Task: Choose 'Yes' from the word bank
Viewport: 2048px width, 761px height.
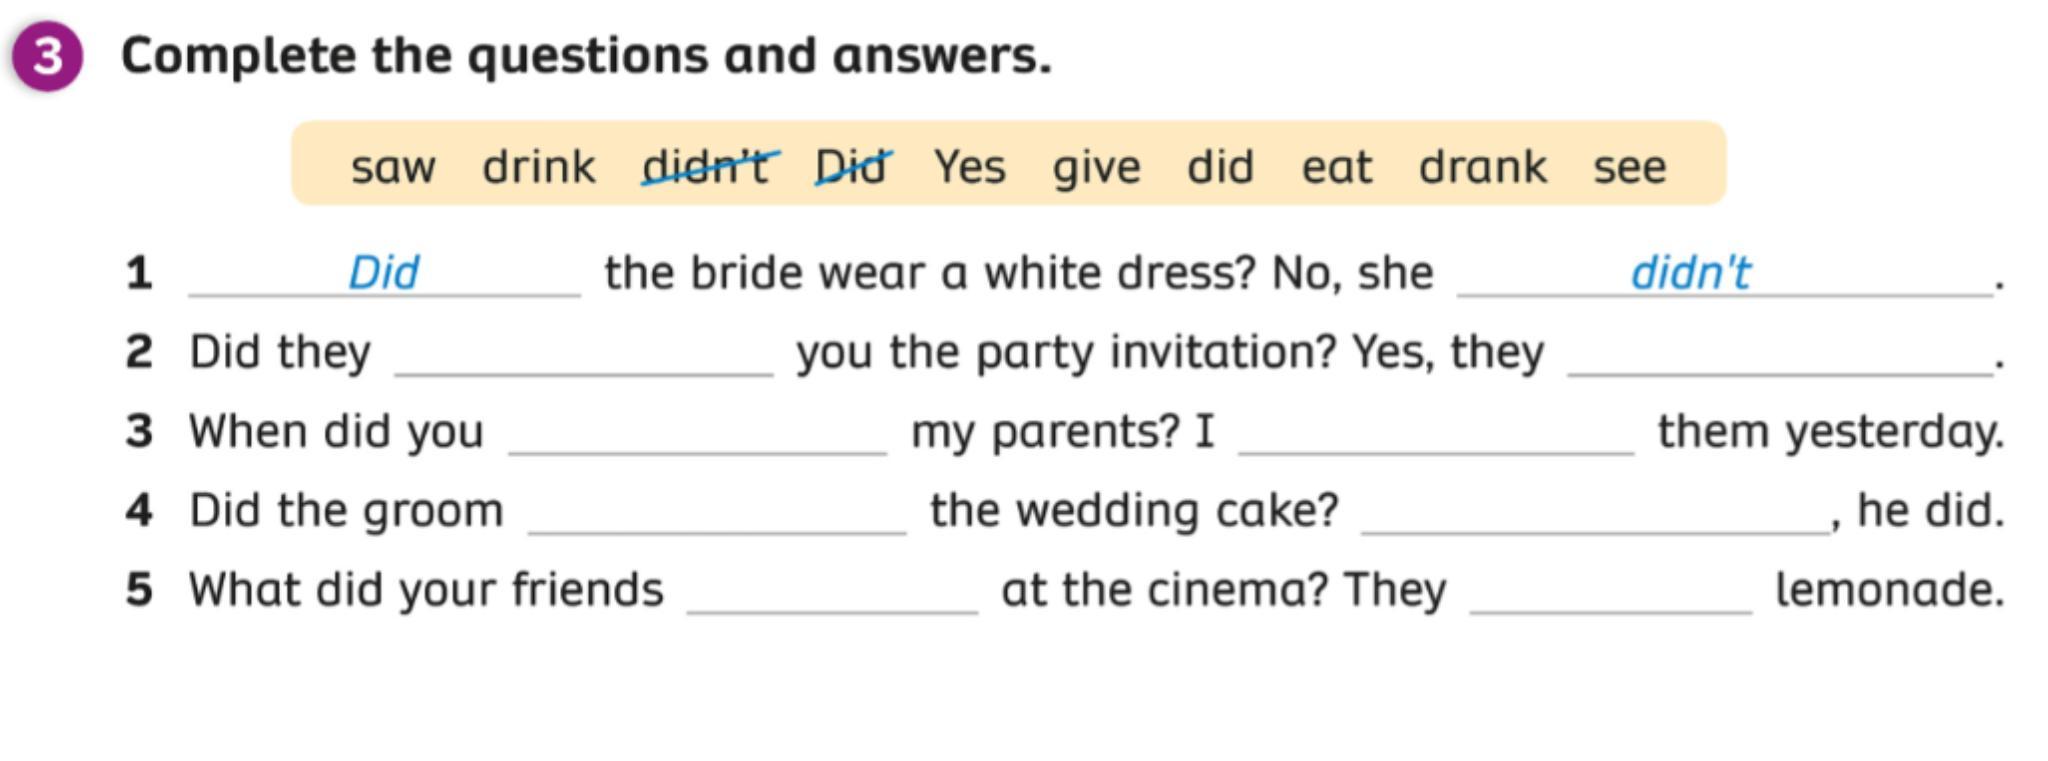Action: pyautogui.click(x=970, y=166)
